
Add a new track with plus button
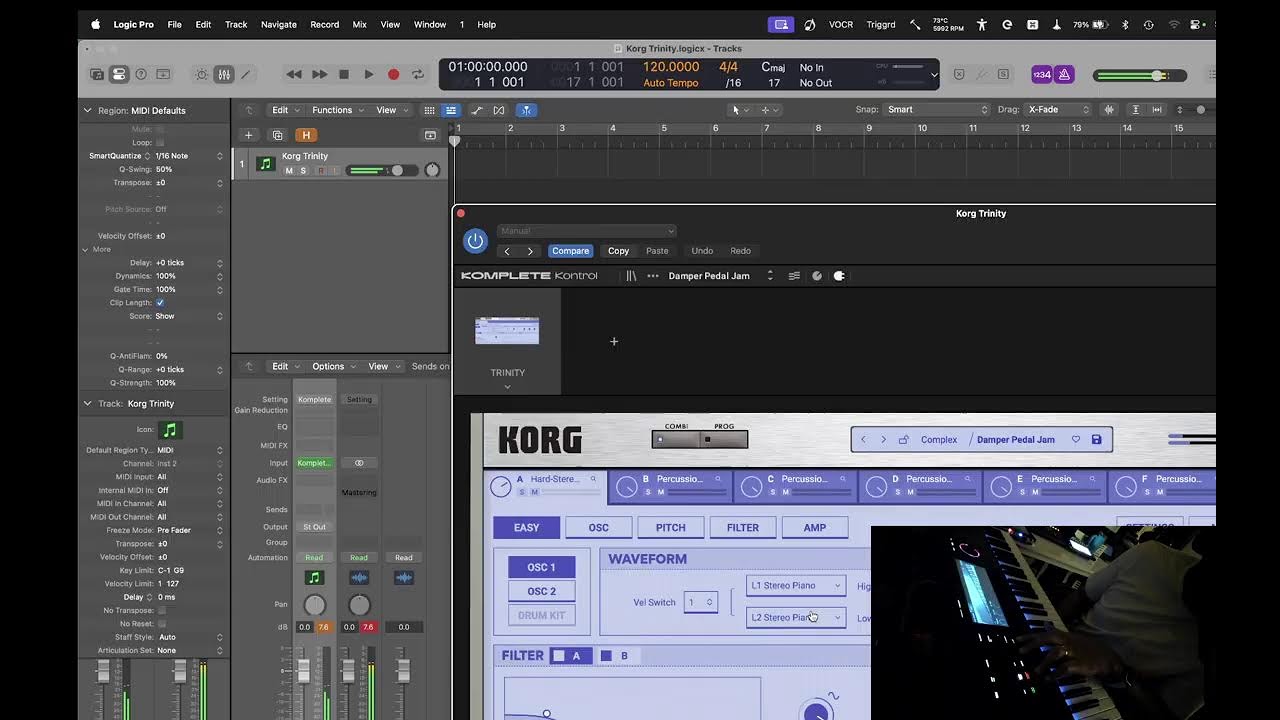point(248,135)
